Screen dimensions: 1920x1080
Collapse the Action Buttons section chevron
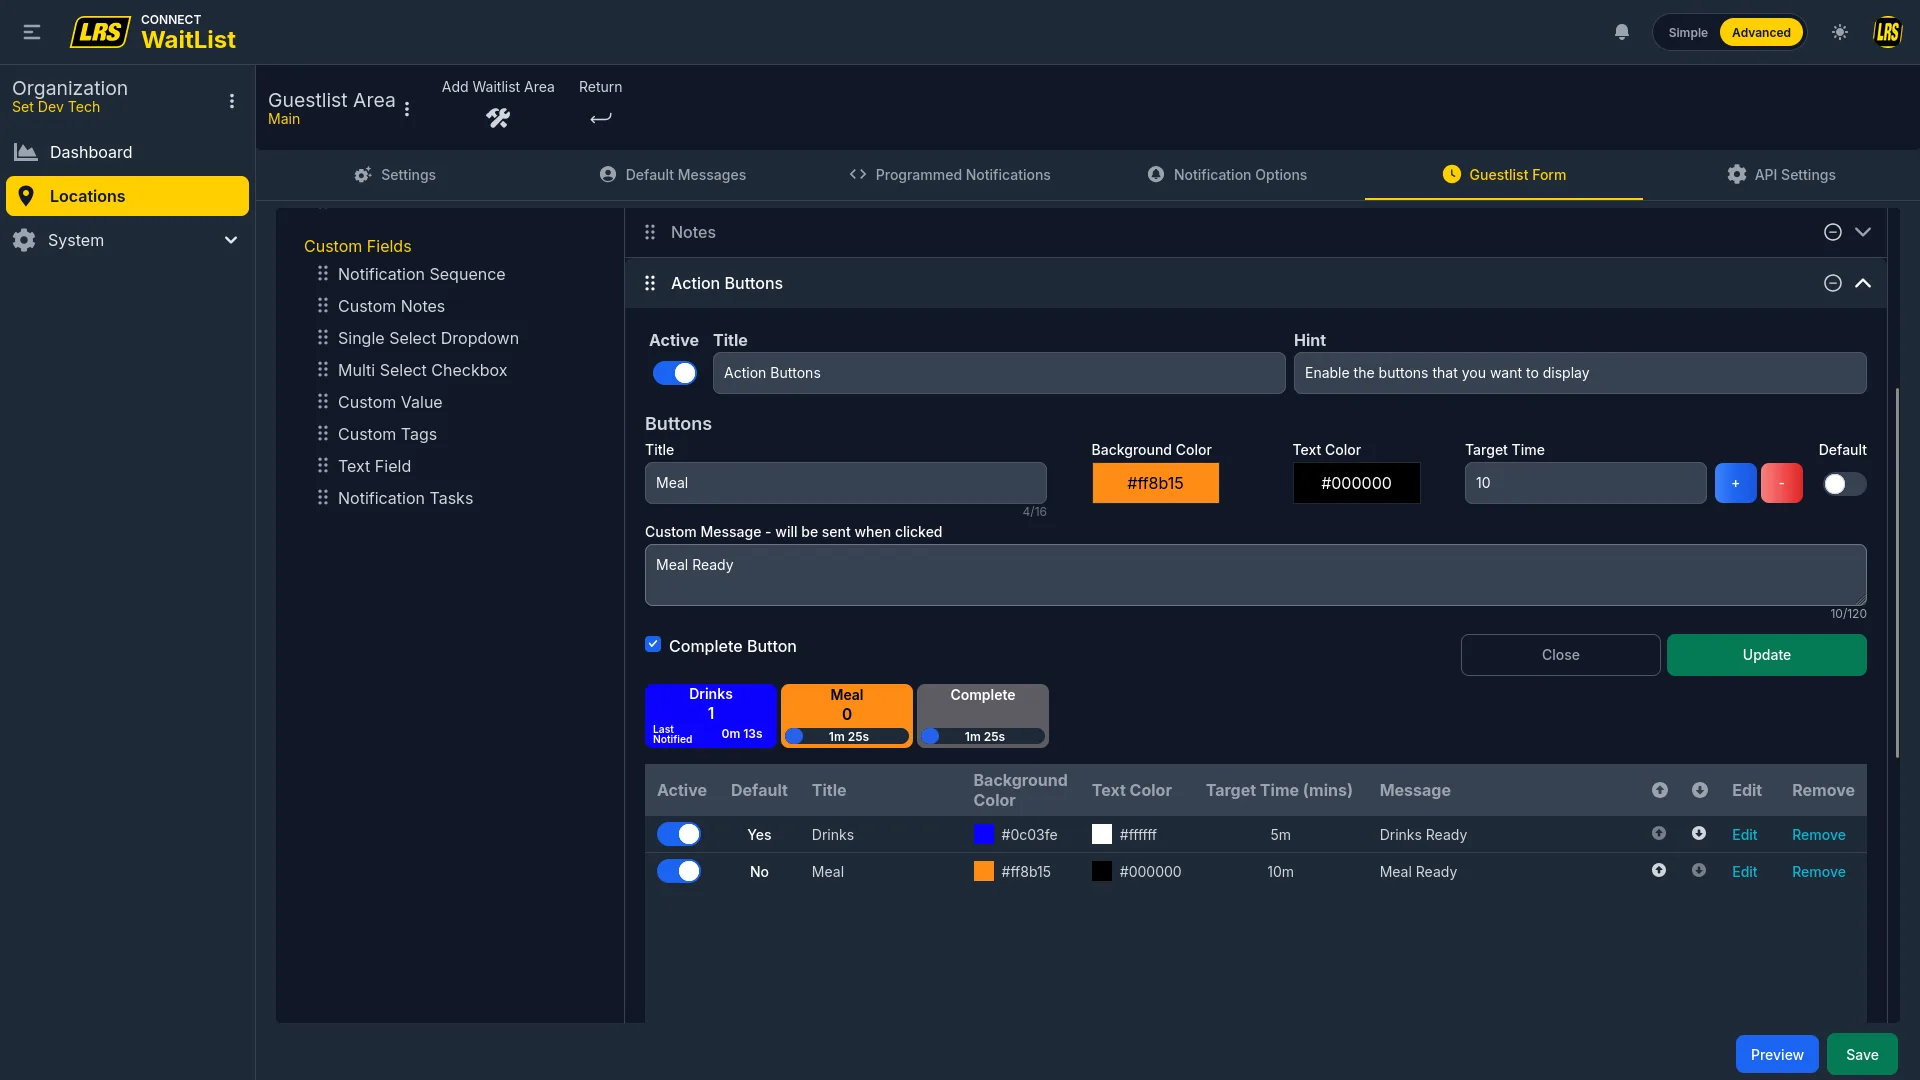1863,283
